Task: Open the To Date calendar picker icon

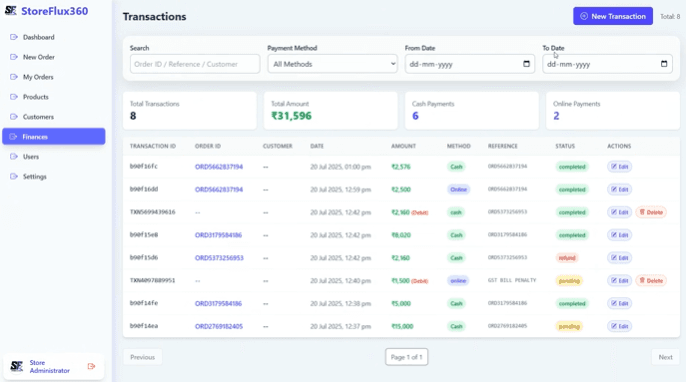Action: tap(664, 64)
